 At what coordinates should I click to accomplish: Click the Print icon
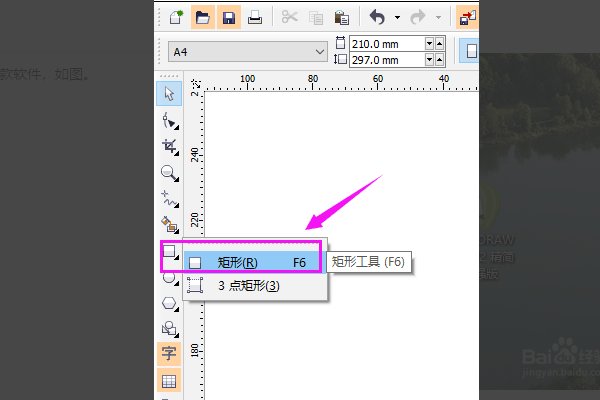tap(254, 18)
